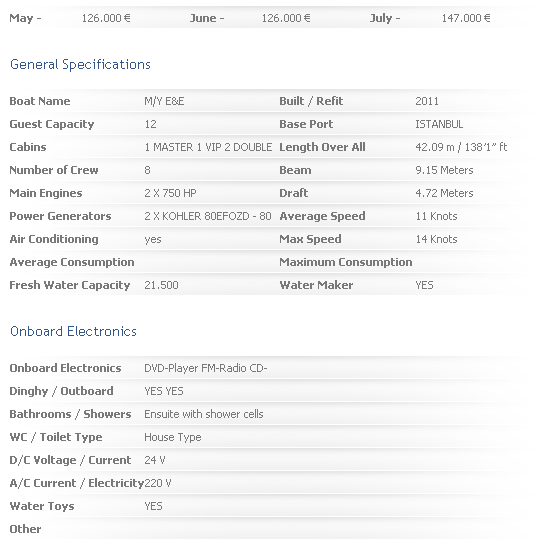Click the Cabins value 1 MASTER 1 VIP 2 DOUBLE

(x=208, y=147)
